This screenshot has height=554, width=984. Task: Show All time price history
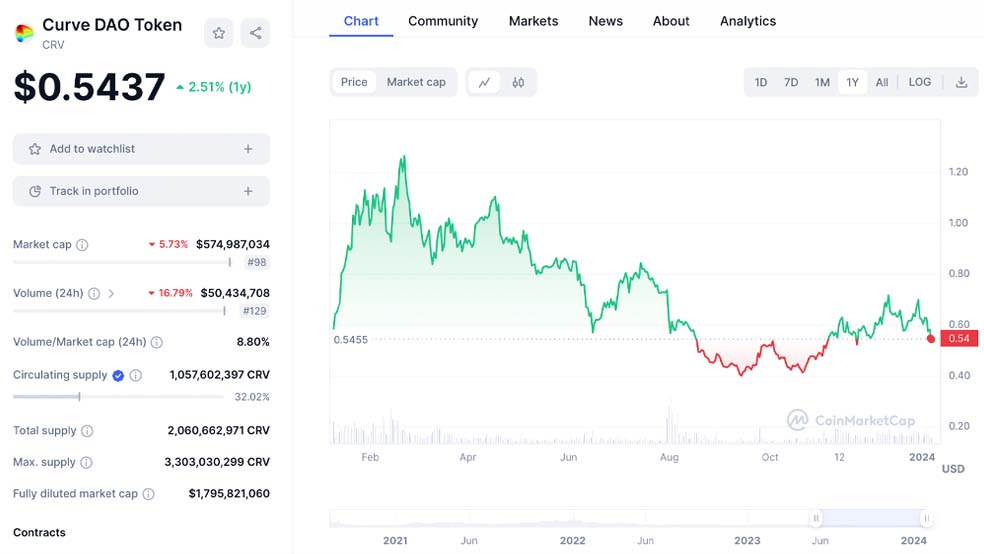tap(881, 82)
